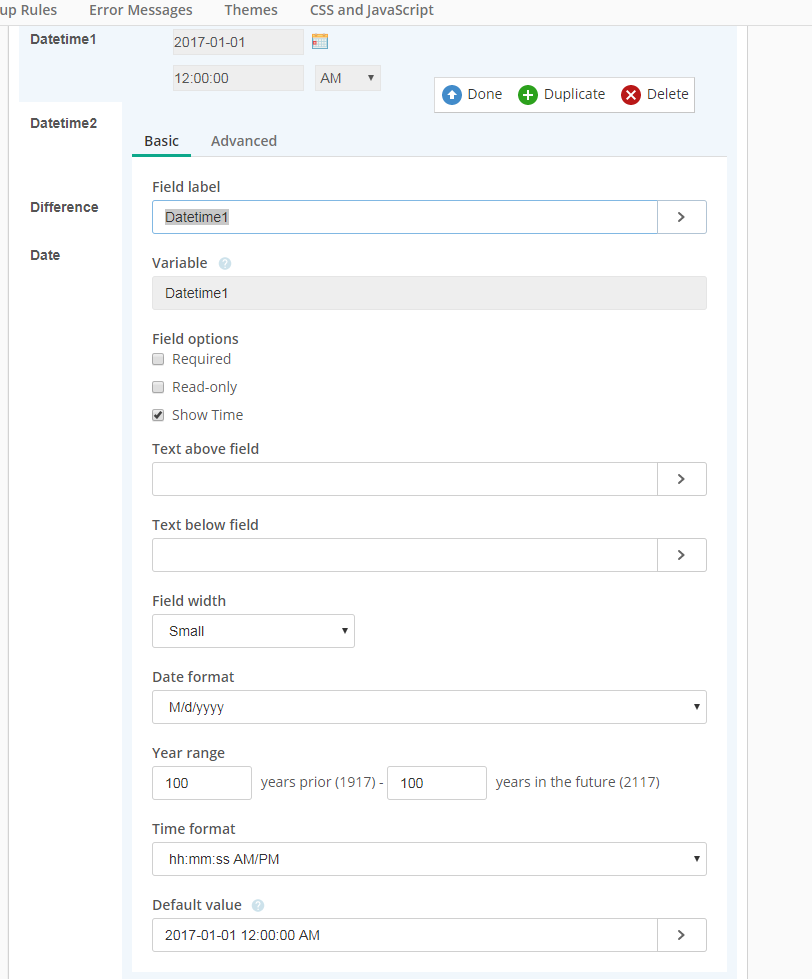Click the years prior input box
The width and height of the screenshot is (812, 979).
tap(202, 783)
